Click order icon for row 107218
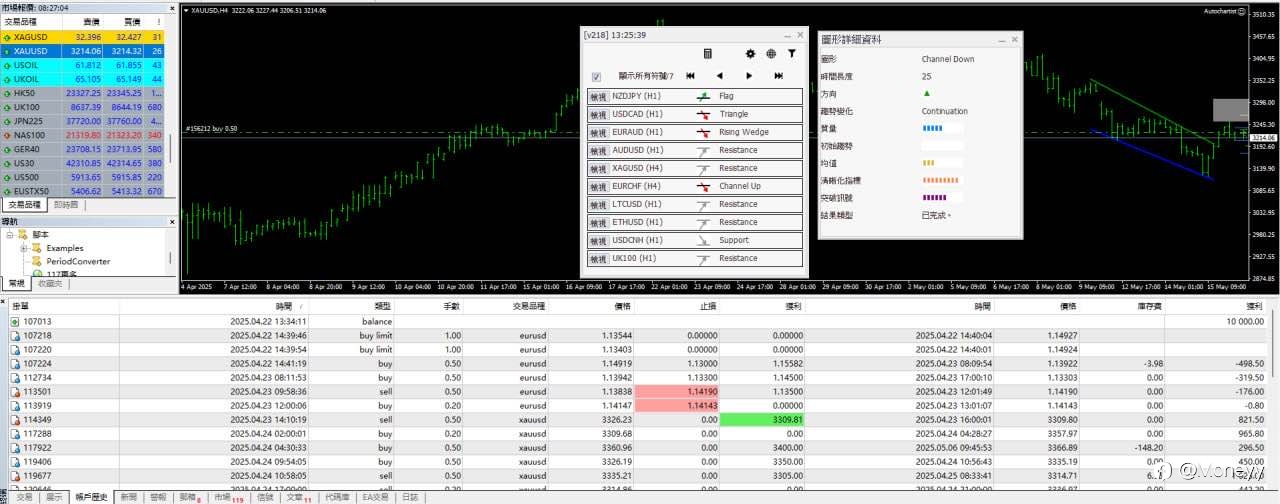The width and height of the screenshot is (1280, 504). [14, 336]
